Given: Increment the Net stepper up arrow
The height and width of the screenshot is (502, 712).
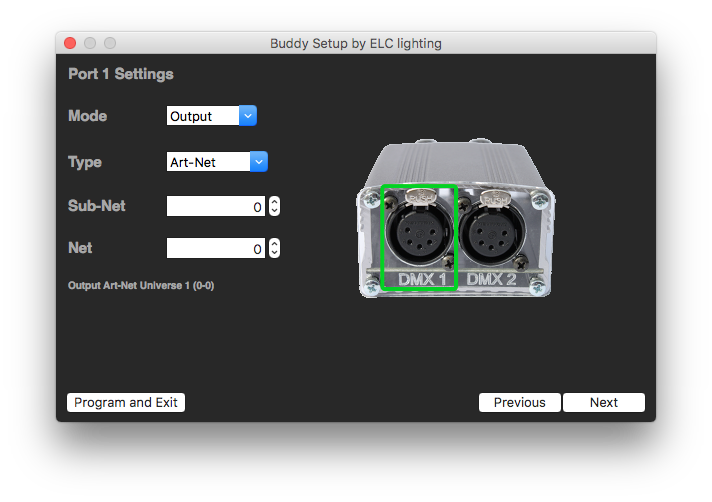Looking at the screenshot, I should 274,243.
